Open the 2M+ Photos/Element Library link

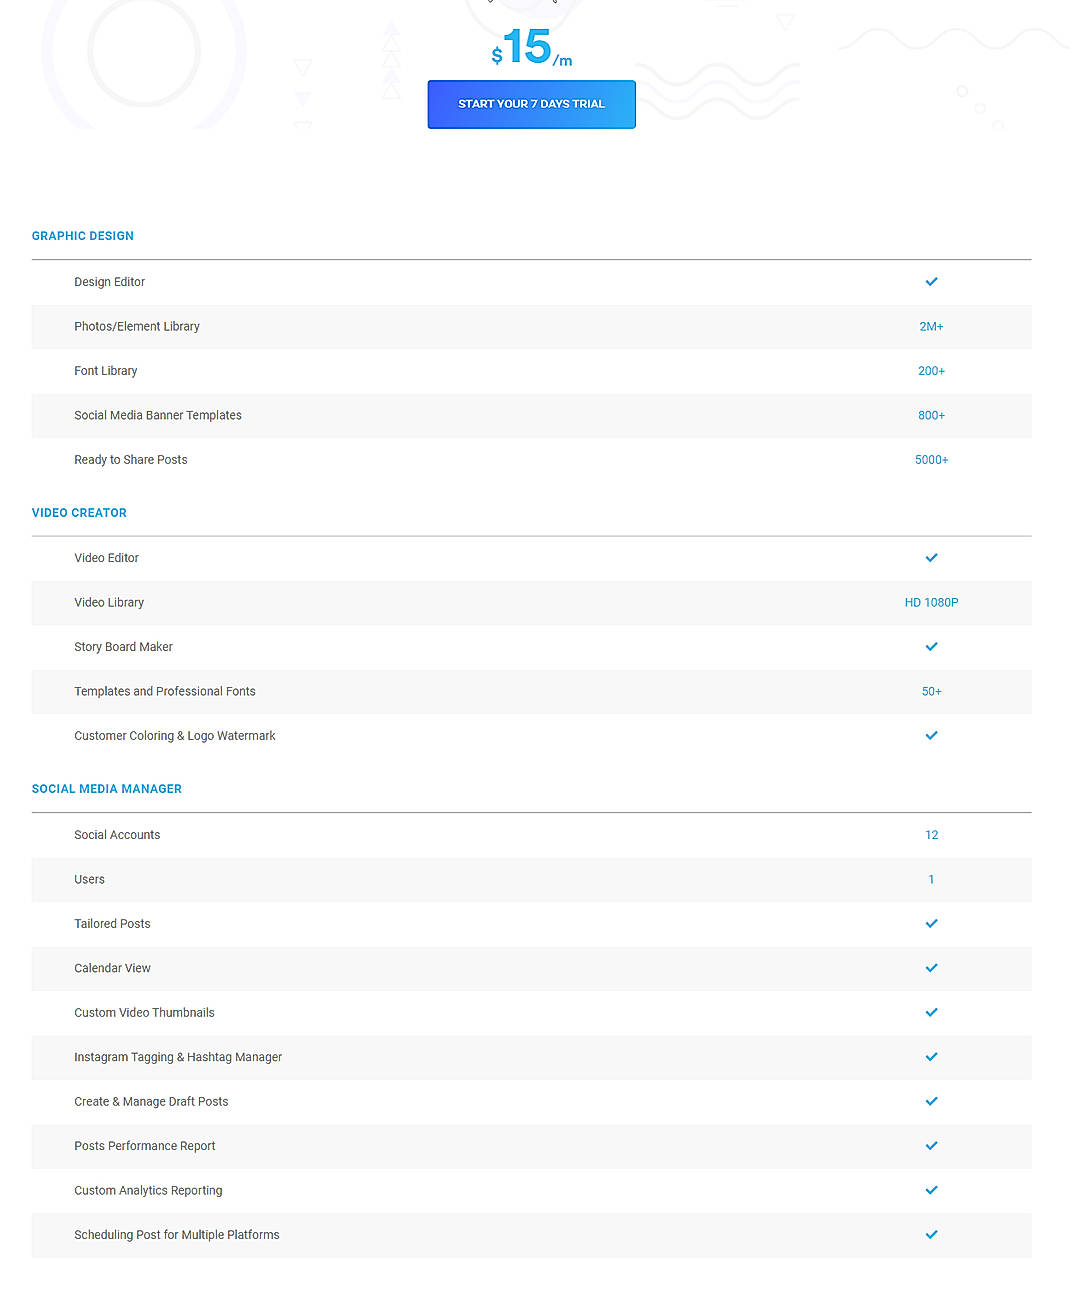coord(931,326)
